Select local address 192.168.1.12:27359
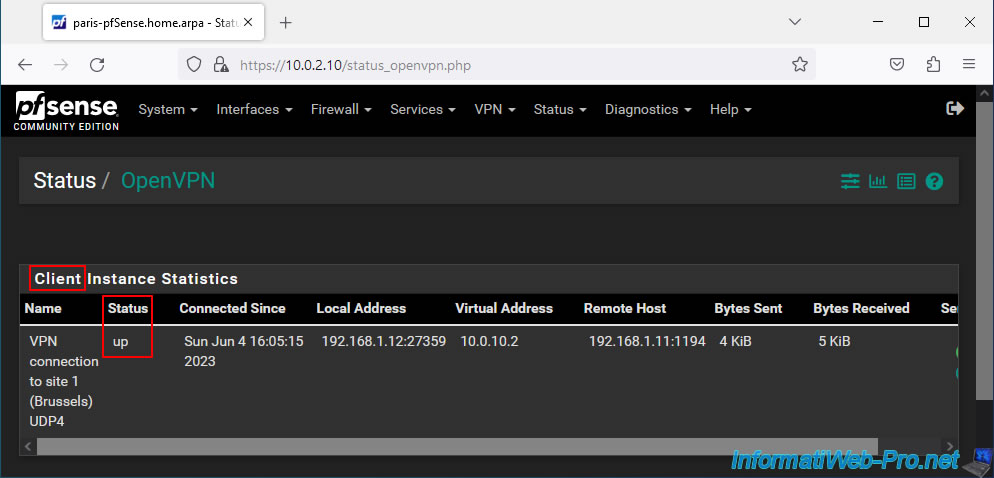The height and width of the screenshot is (478, 994). [x=384, y=342]
